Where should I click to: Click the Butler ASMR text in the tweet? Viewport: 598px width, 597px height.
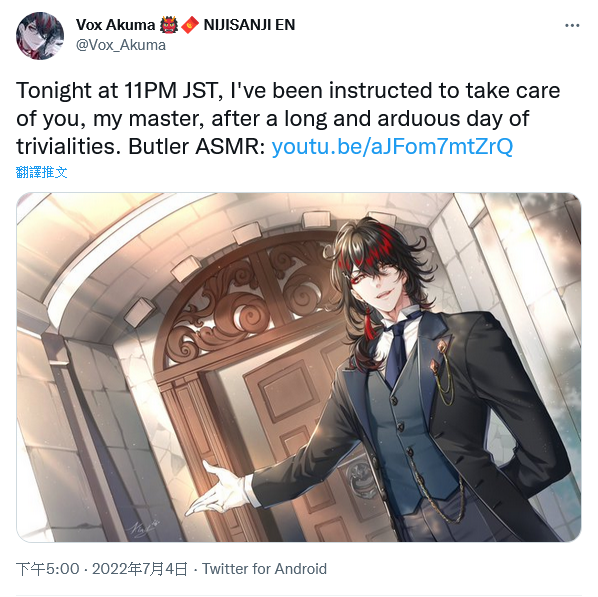coord(196,146)
